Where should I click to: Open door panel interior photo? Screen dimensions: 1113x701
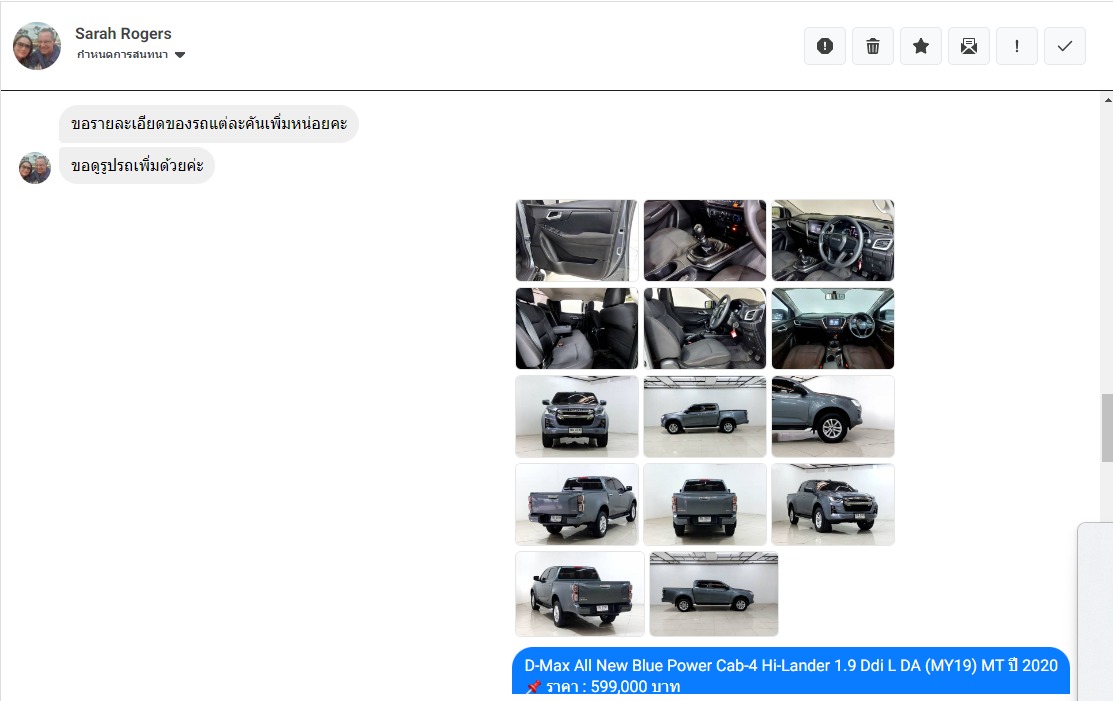click(x=576, y=241)
